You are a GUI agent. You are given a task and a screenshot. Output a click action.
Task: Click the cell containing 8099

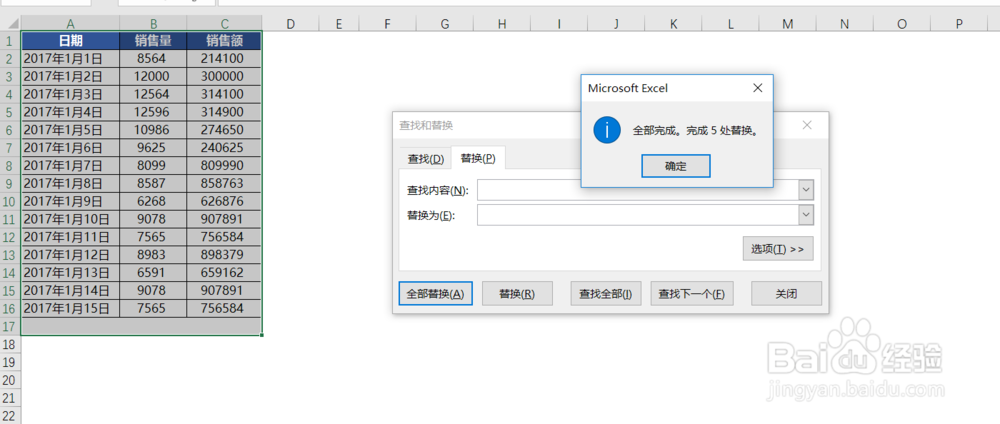pos(153,166)
